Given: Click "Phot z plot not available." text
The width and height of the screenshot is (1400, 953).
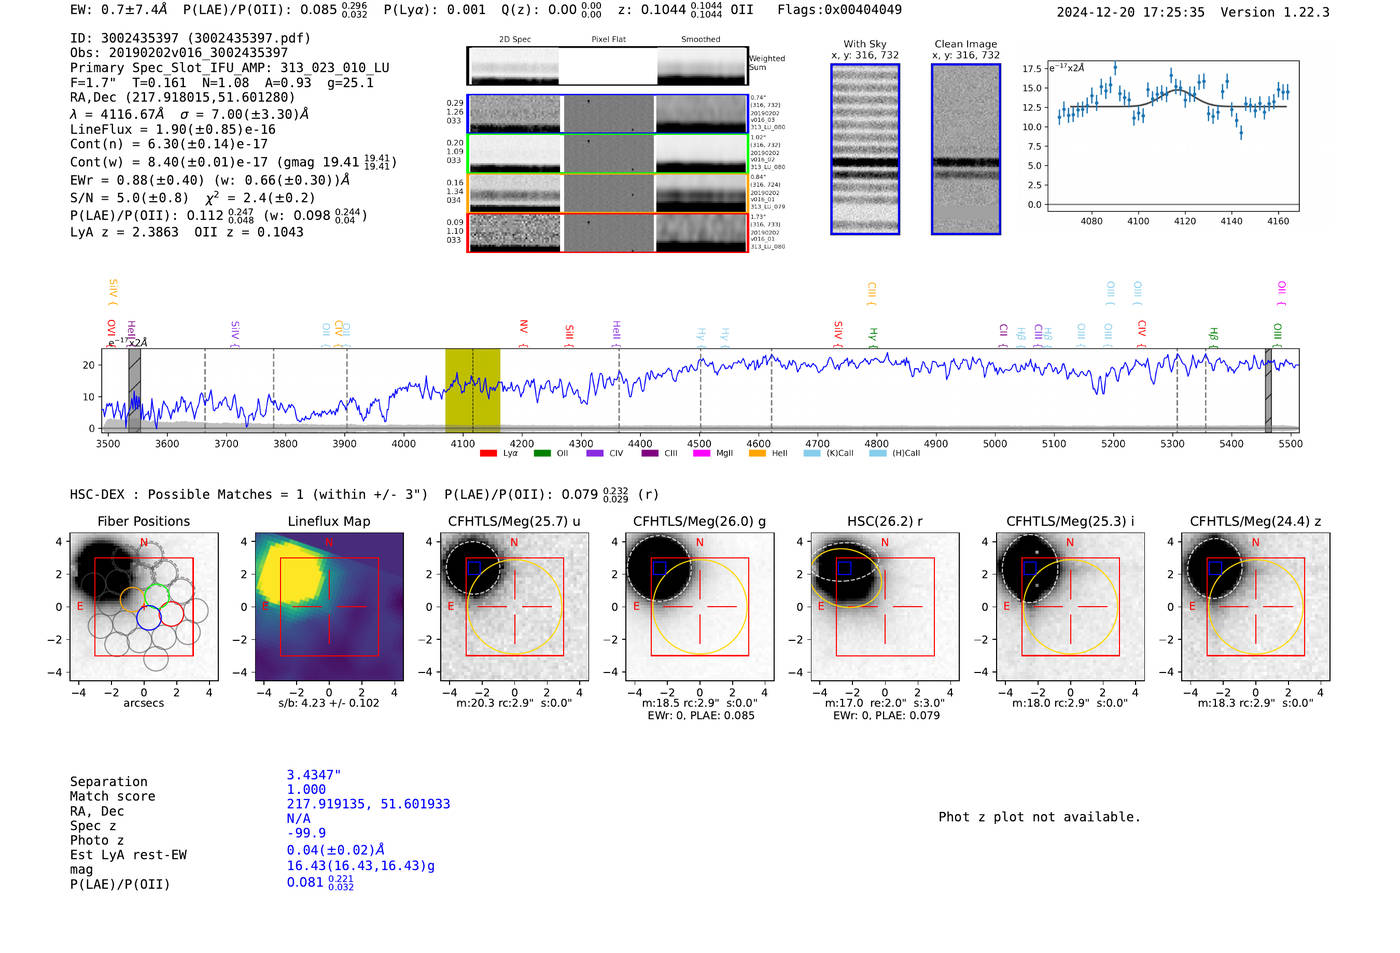Looking at the screenshot, I should (1039, 817).
